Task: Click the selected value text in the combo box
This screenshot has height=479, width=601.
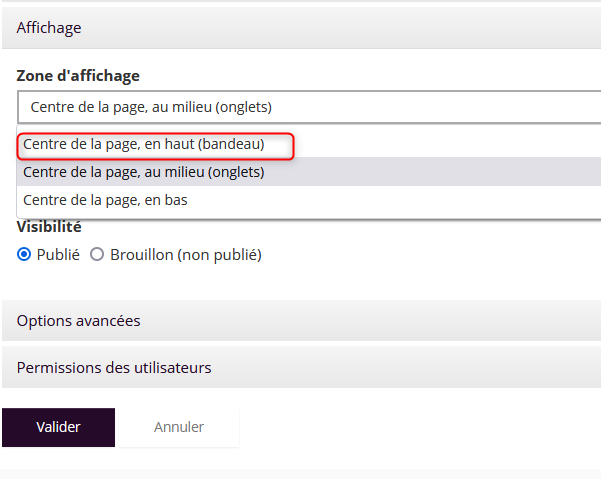Action: coord(151,107)
